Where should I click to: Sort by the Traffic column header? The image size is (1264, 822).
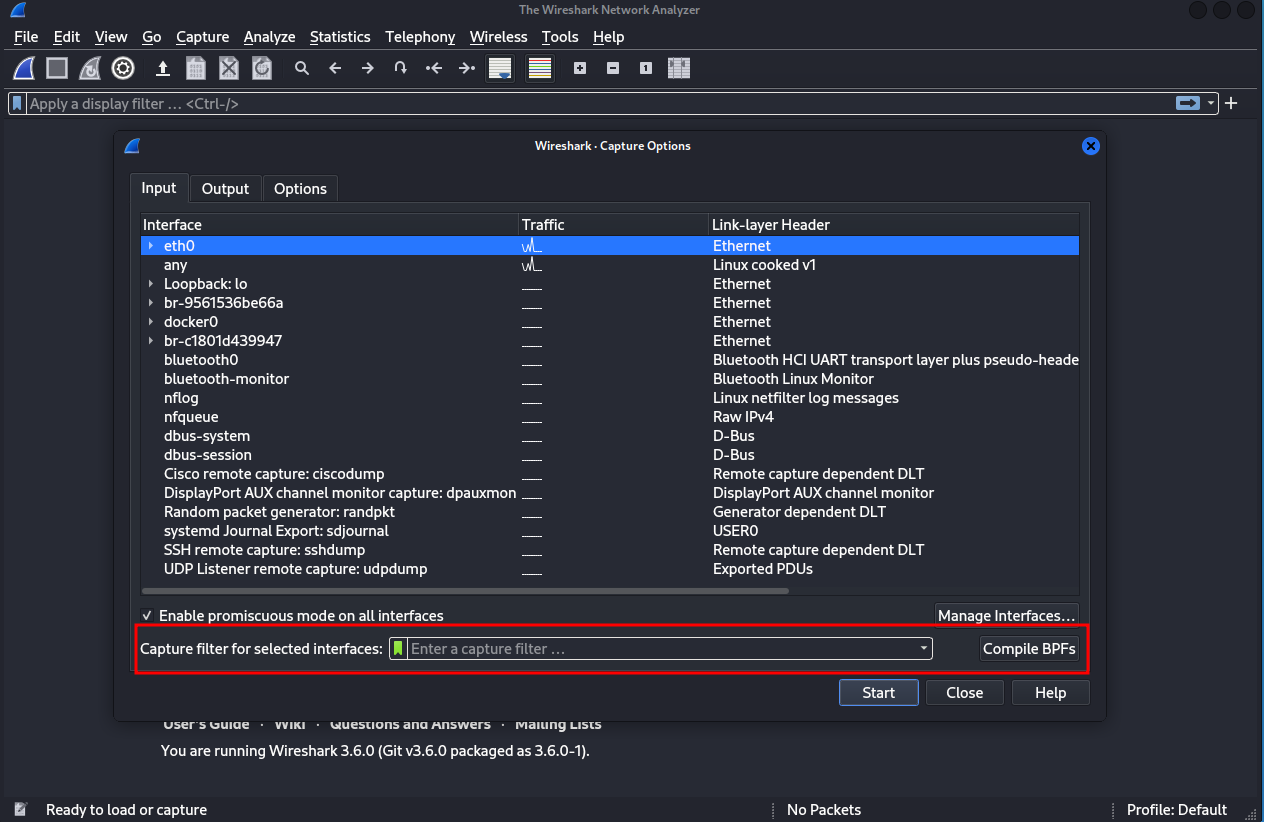coord(614,225)
